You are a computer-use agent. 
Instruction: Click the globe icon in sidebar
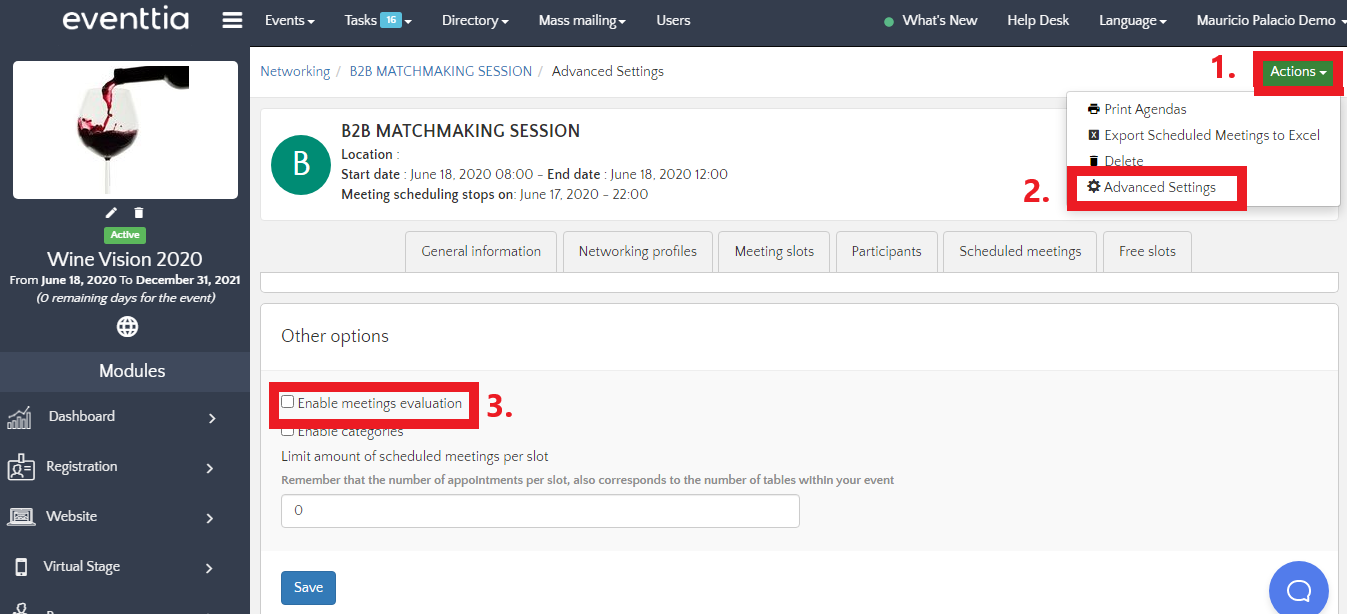[127, 326]
